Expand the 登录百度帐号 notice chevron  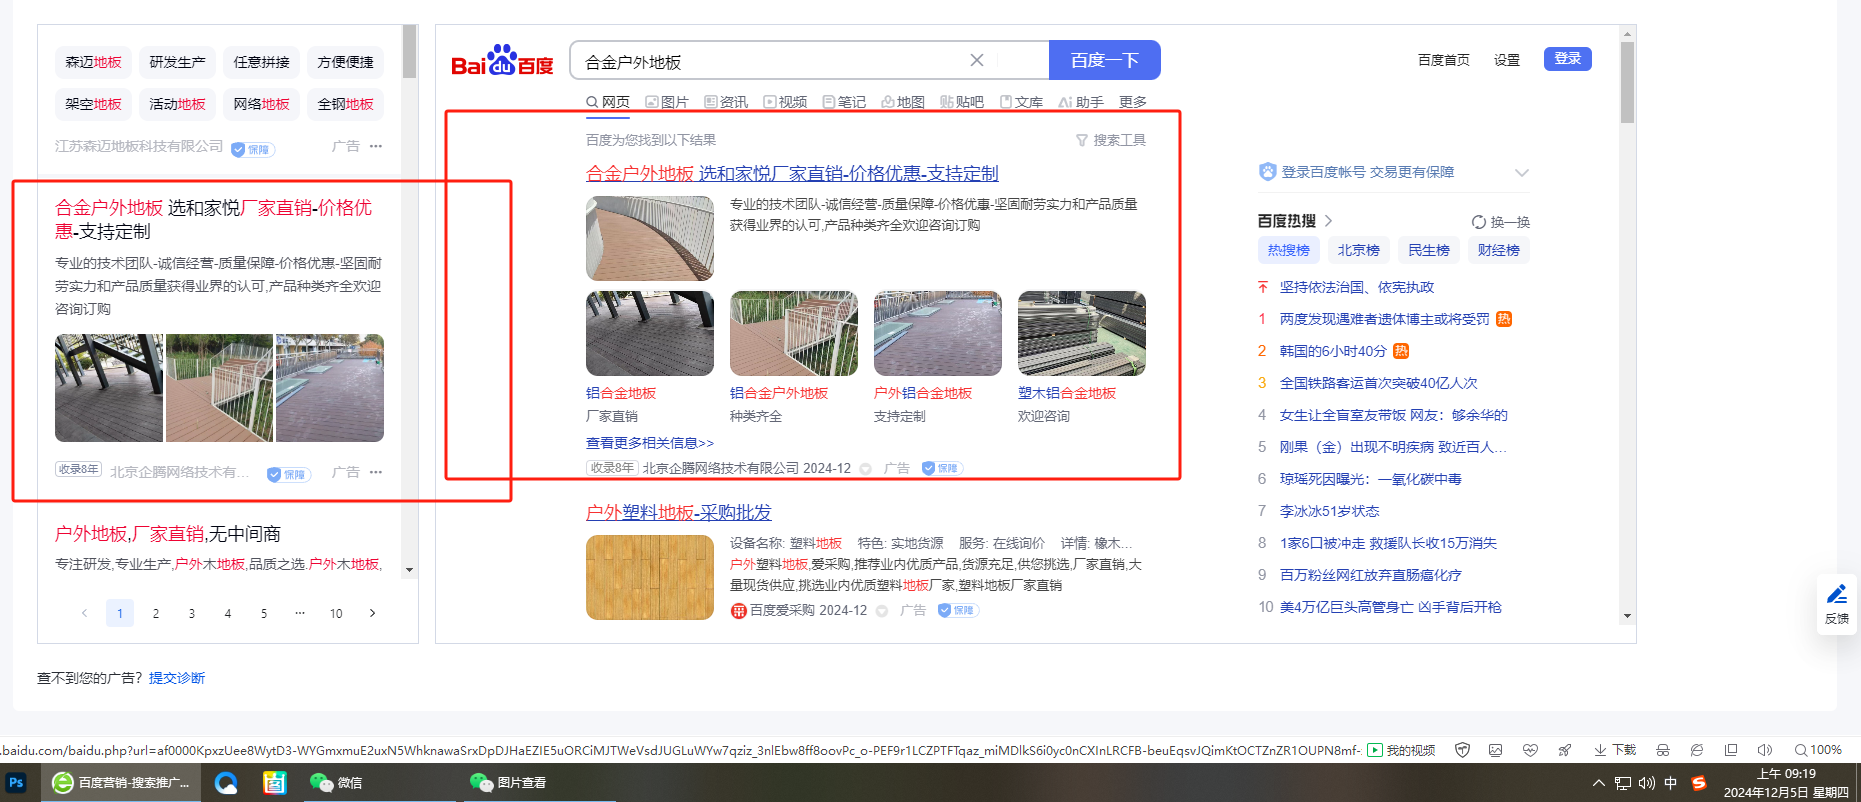[1521, 173]
